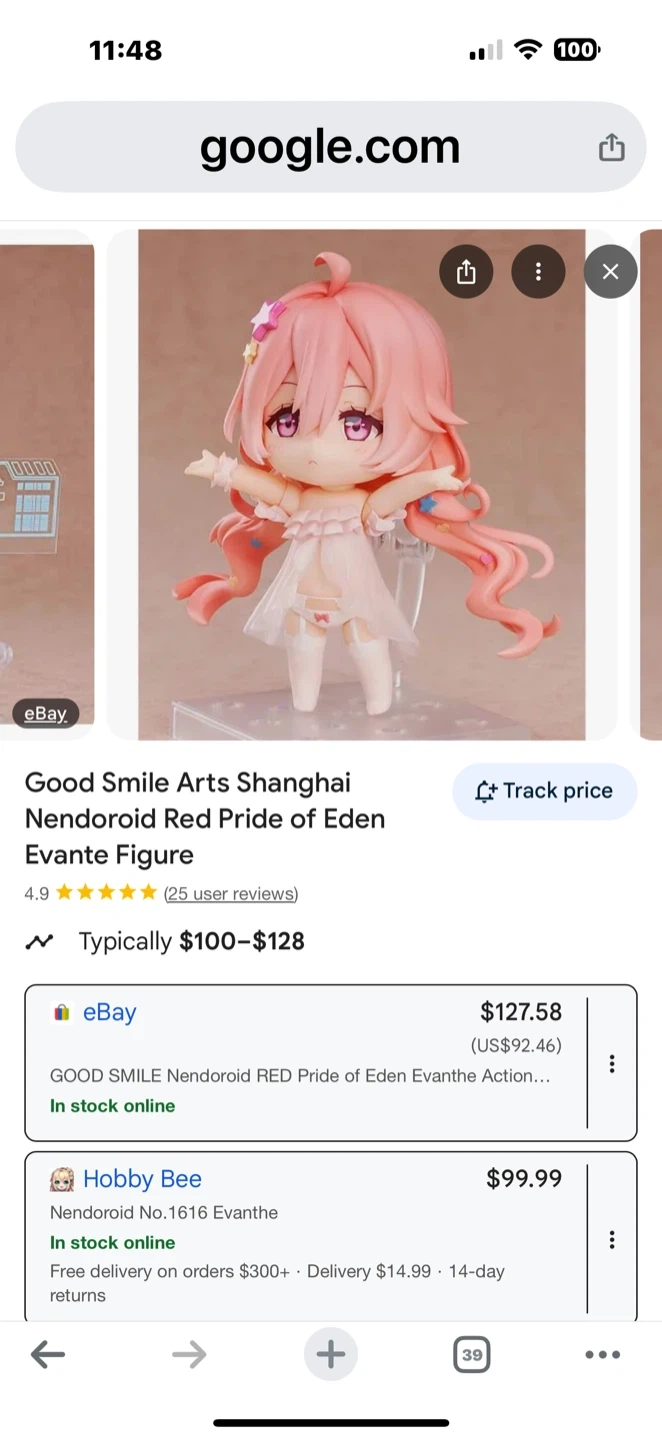662x1440 pixels.
Task: Tap the share icon on product image
Action: click(466, 271)
